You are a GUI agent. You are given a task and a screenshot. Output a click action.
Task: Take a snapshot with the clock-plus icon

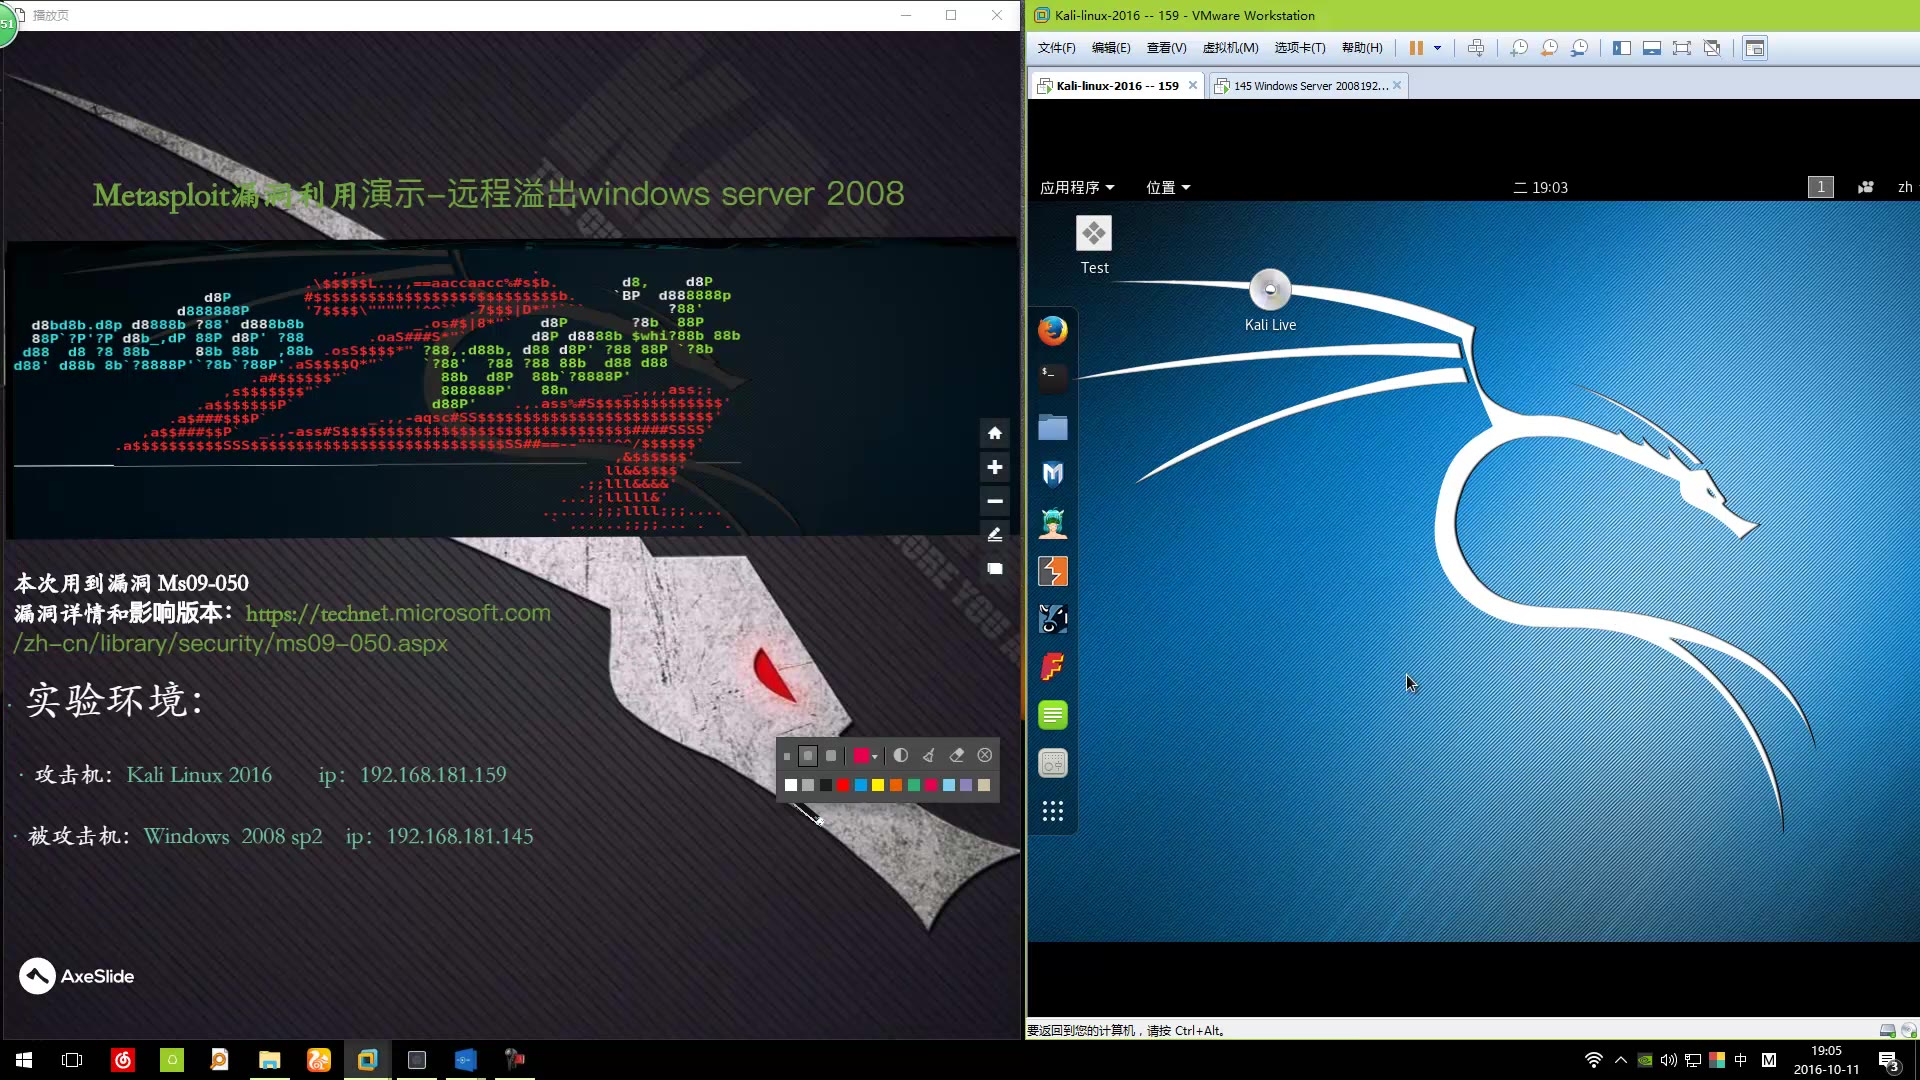pyautogui.click(x=1519, y=48)
